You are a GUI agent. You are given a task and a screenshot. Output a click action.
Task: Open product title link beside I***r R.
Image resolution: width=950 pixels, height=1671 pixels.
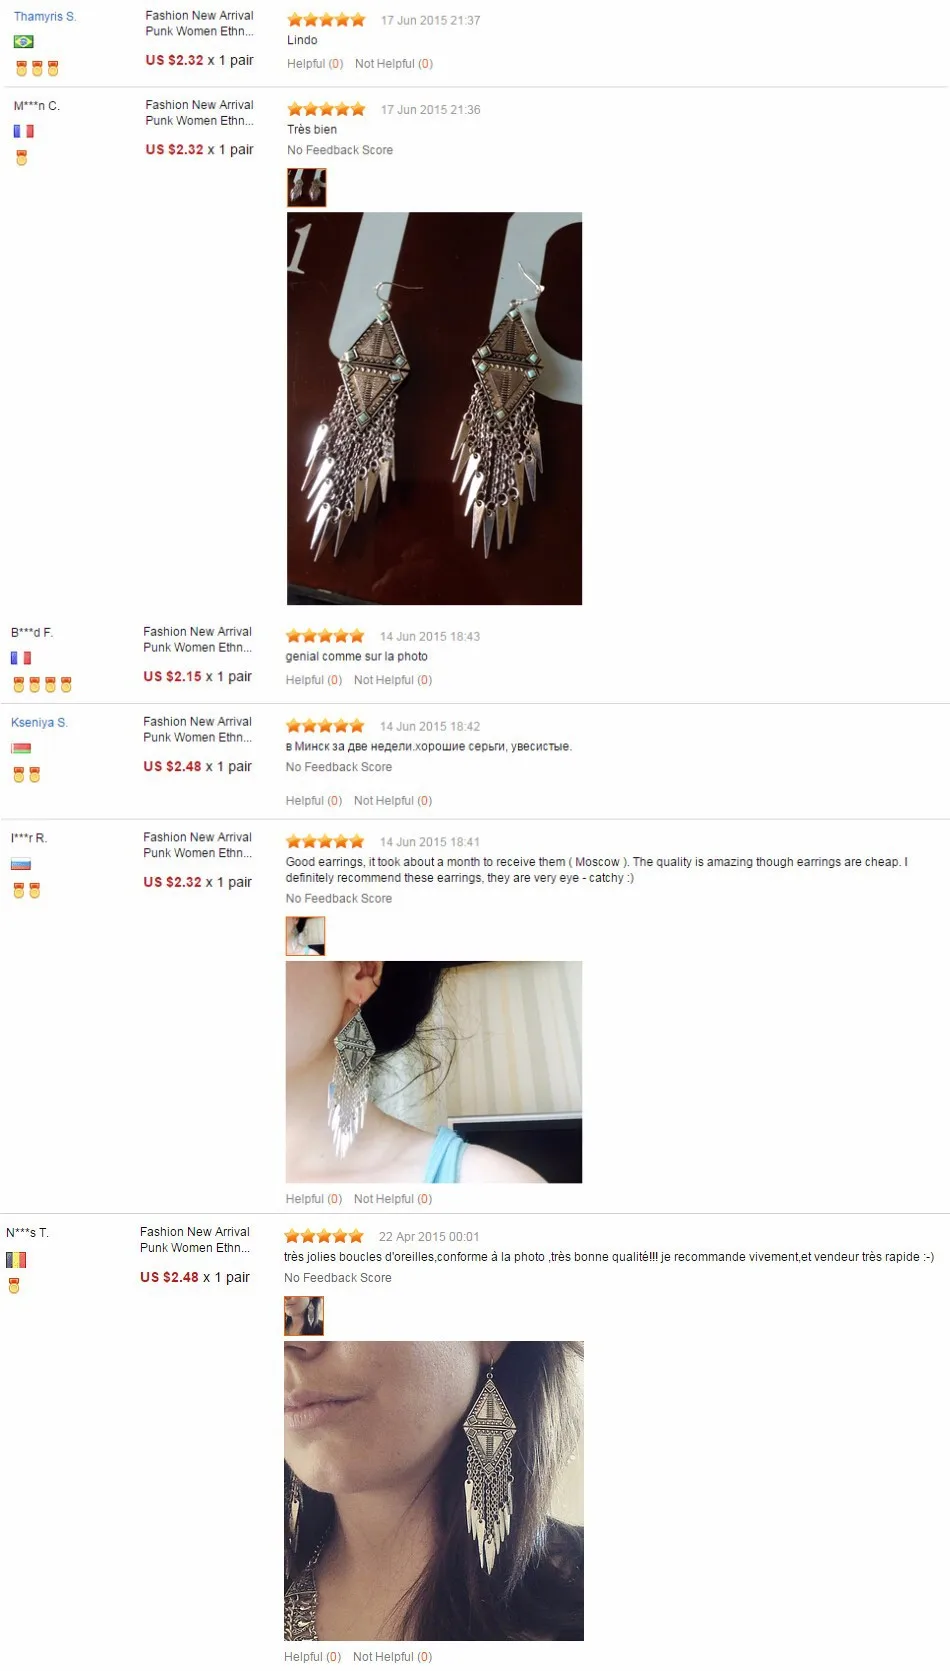(197, 845)
